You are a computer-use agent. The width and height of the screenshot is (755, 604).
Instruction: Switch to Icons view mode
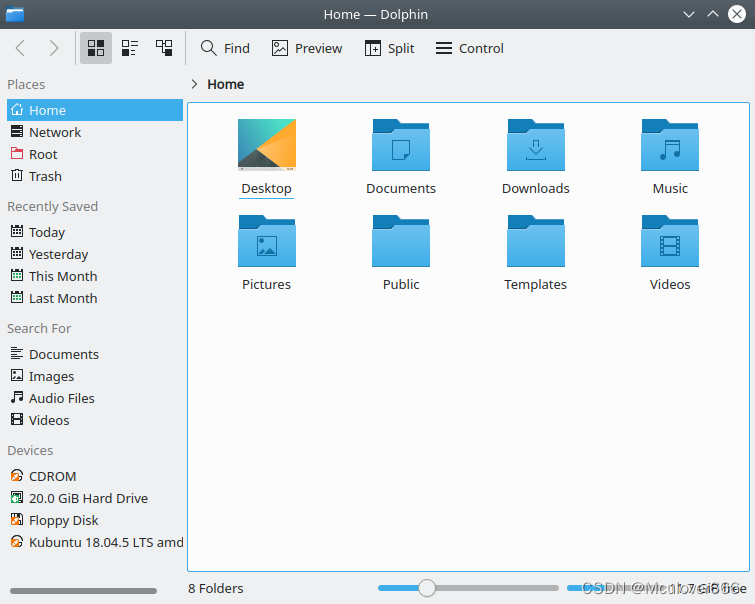pyautogui.click(x=96, y=48)
